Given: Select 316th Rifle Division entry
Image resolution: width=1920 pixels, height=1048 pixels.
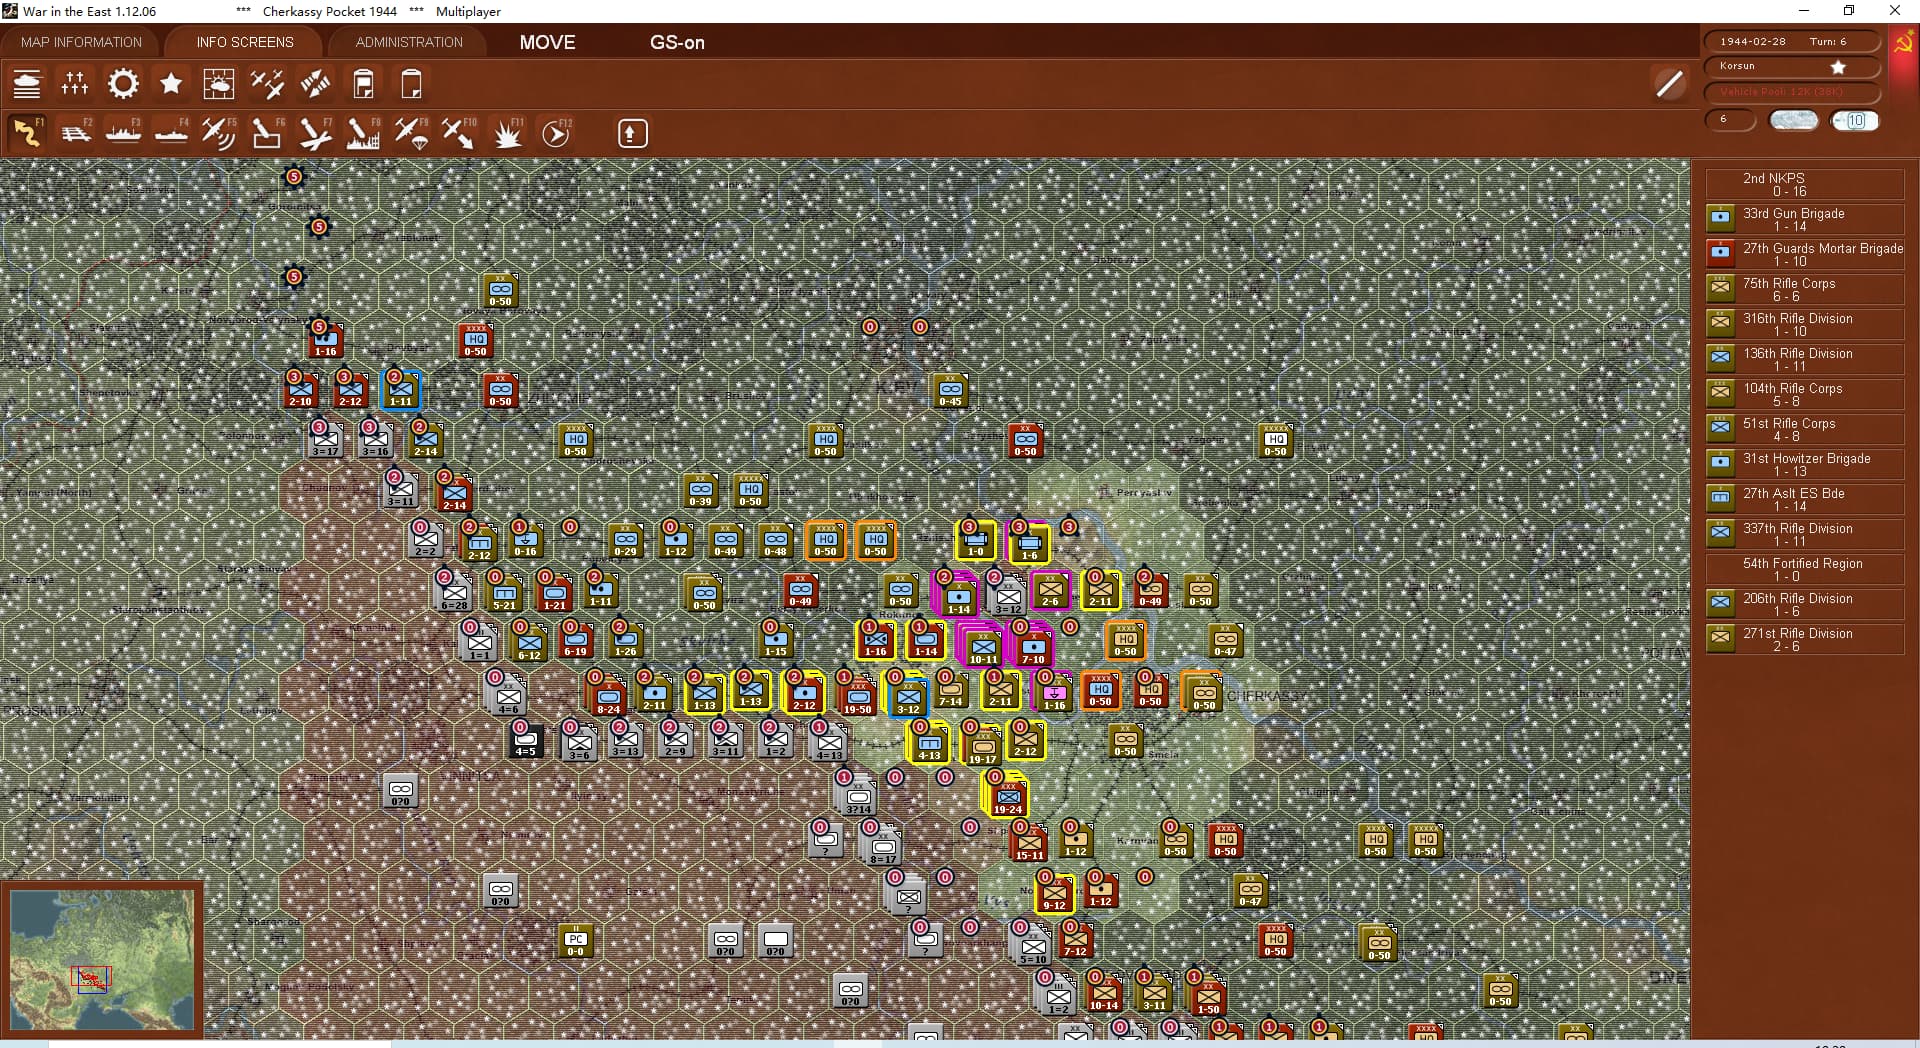Looking at the screenshot, I should pyautogui.click(x=1805, y=324).
